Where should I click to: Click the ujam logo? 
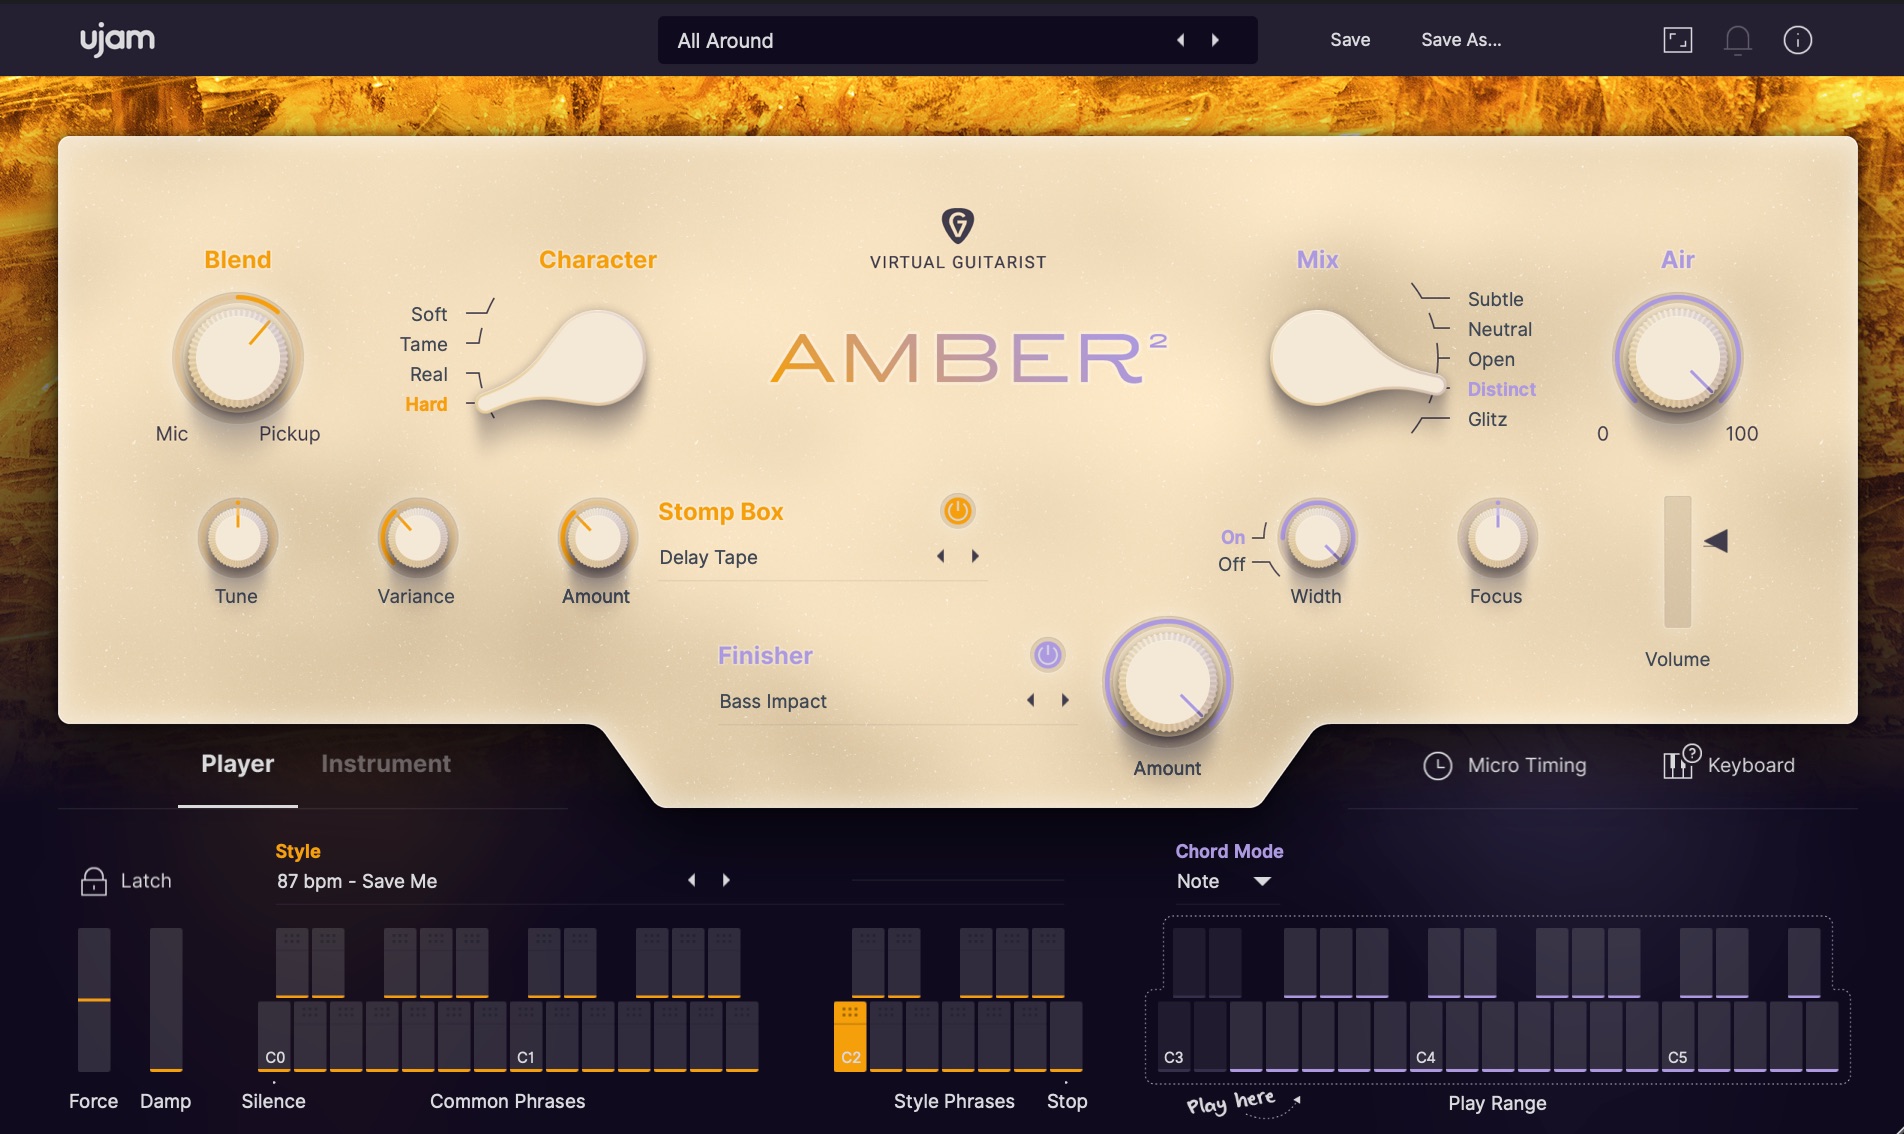pyautogui.click(x=116, y=40)
